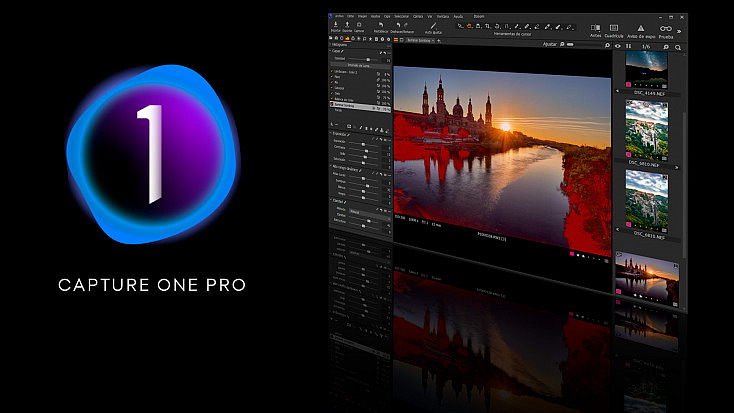Move the Contraste slider in Exposición

point(366,151)
